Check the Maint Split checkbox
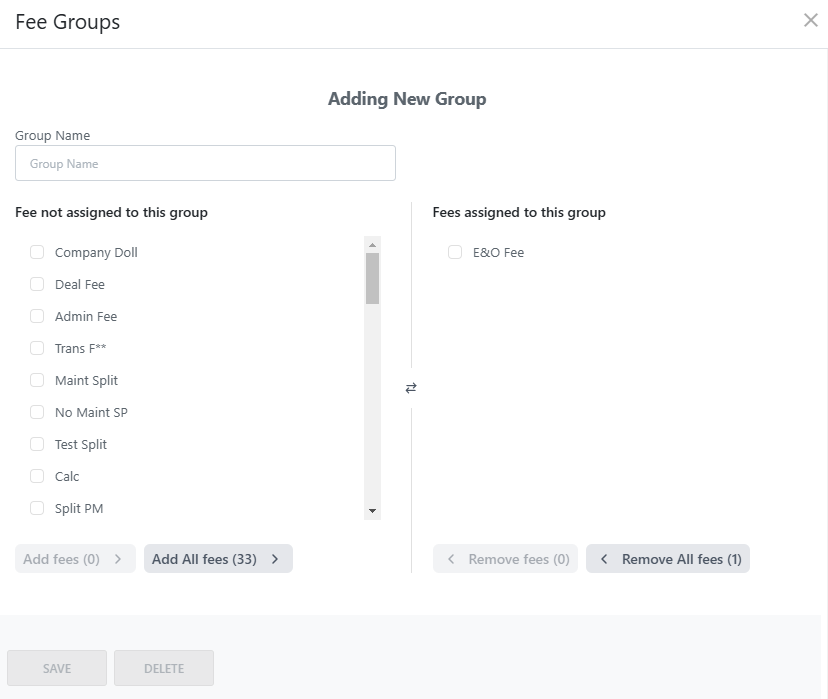The height and width of the screenshot is (699, 828). pyautogui.click(x=37, y=380)
